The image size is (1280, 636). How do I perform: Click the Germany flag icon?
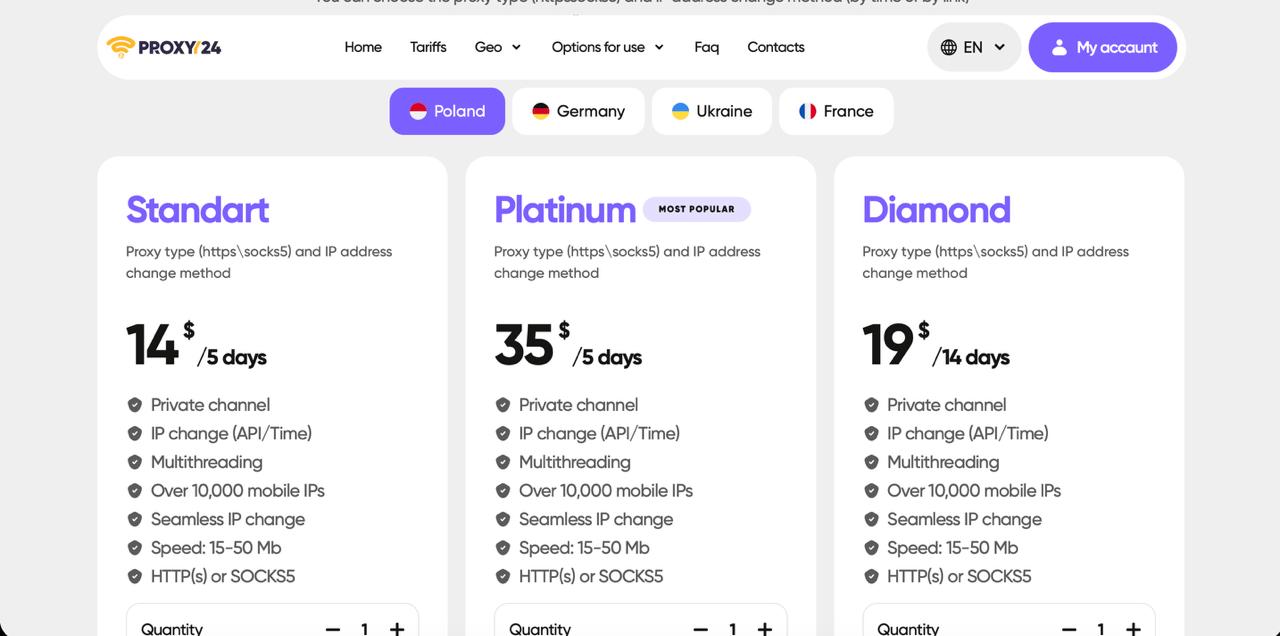tap(541, 111)
